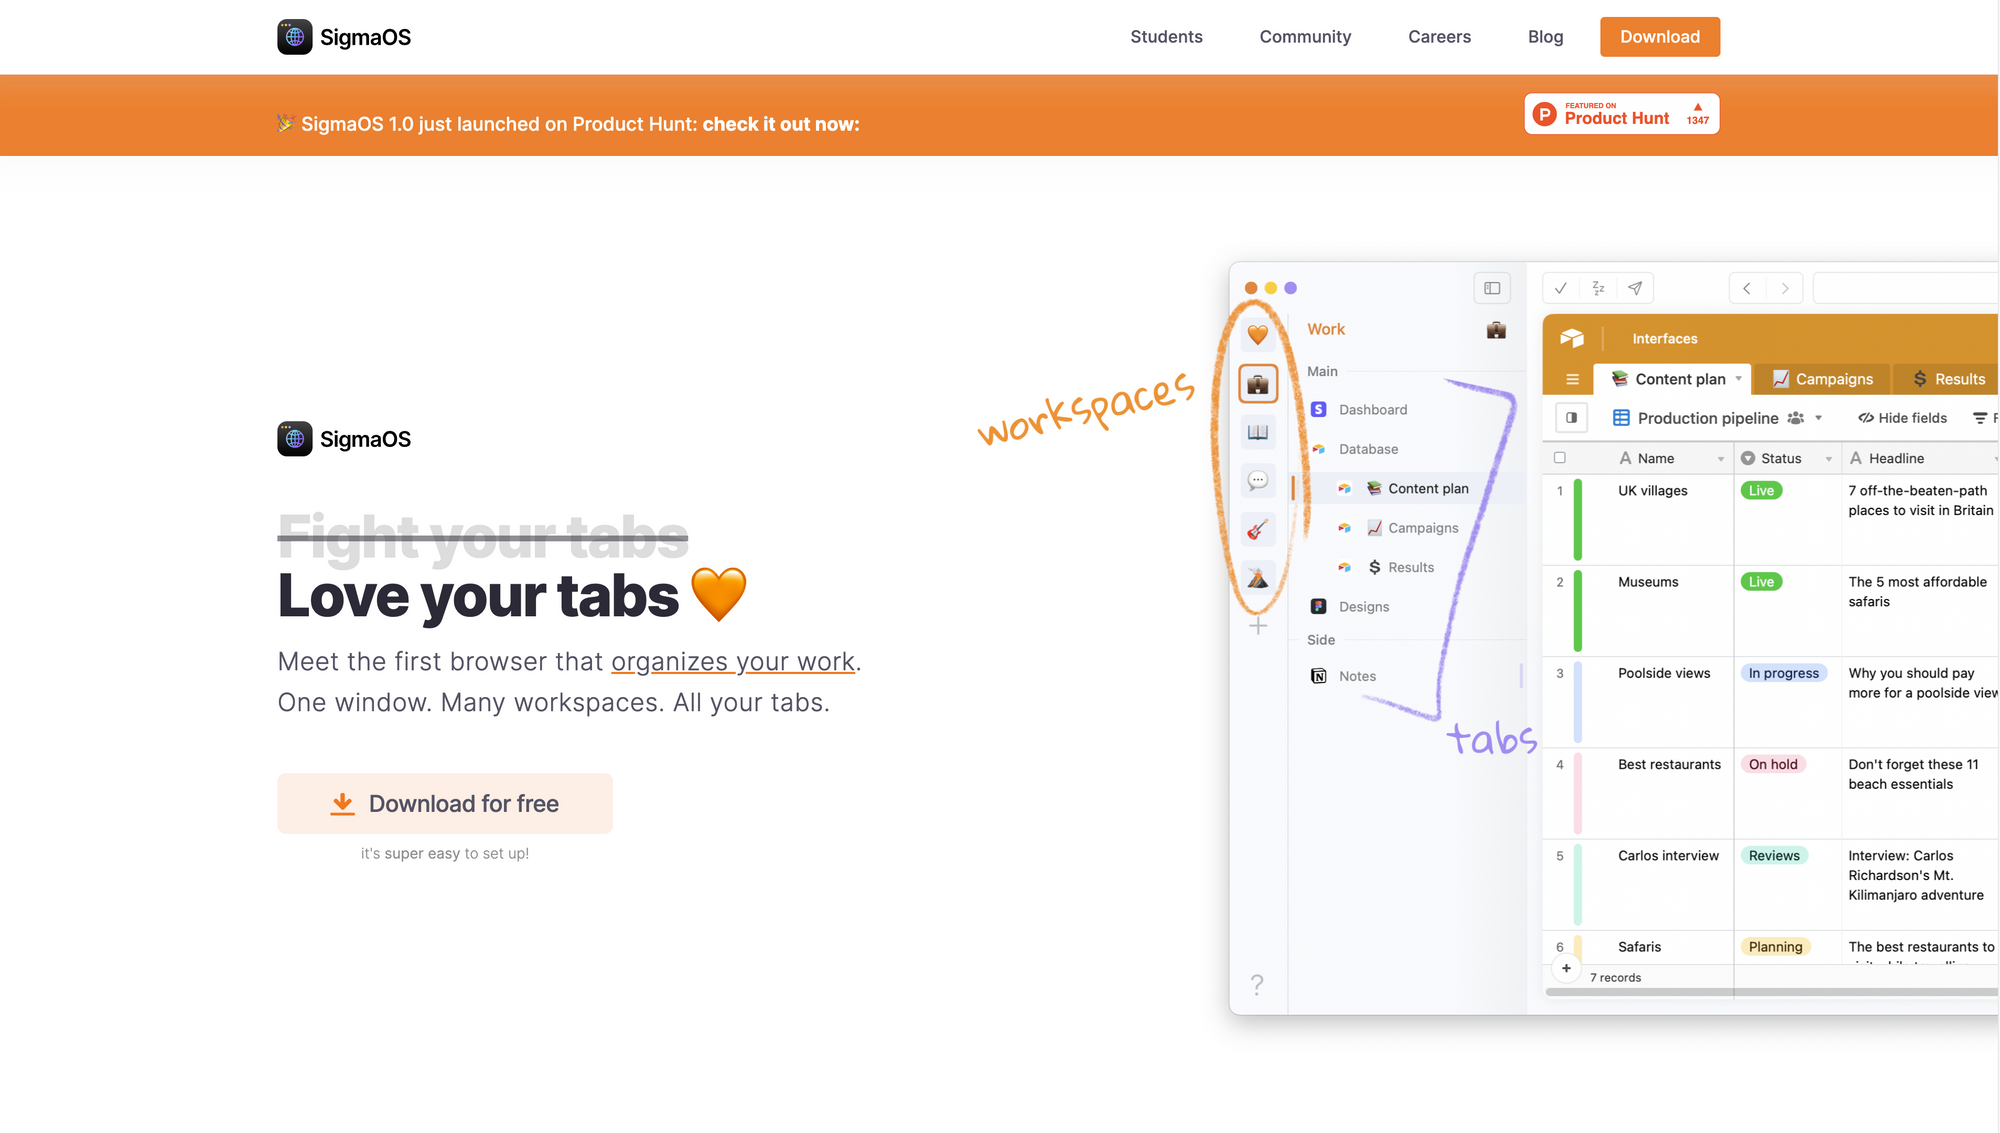Select the briefcase Work workspace icon
The height and width of the screenshot is (1133, 2000).
(x=1258, y=384)
